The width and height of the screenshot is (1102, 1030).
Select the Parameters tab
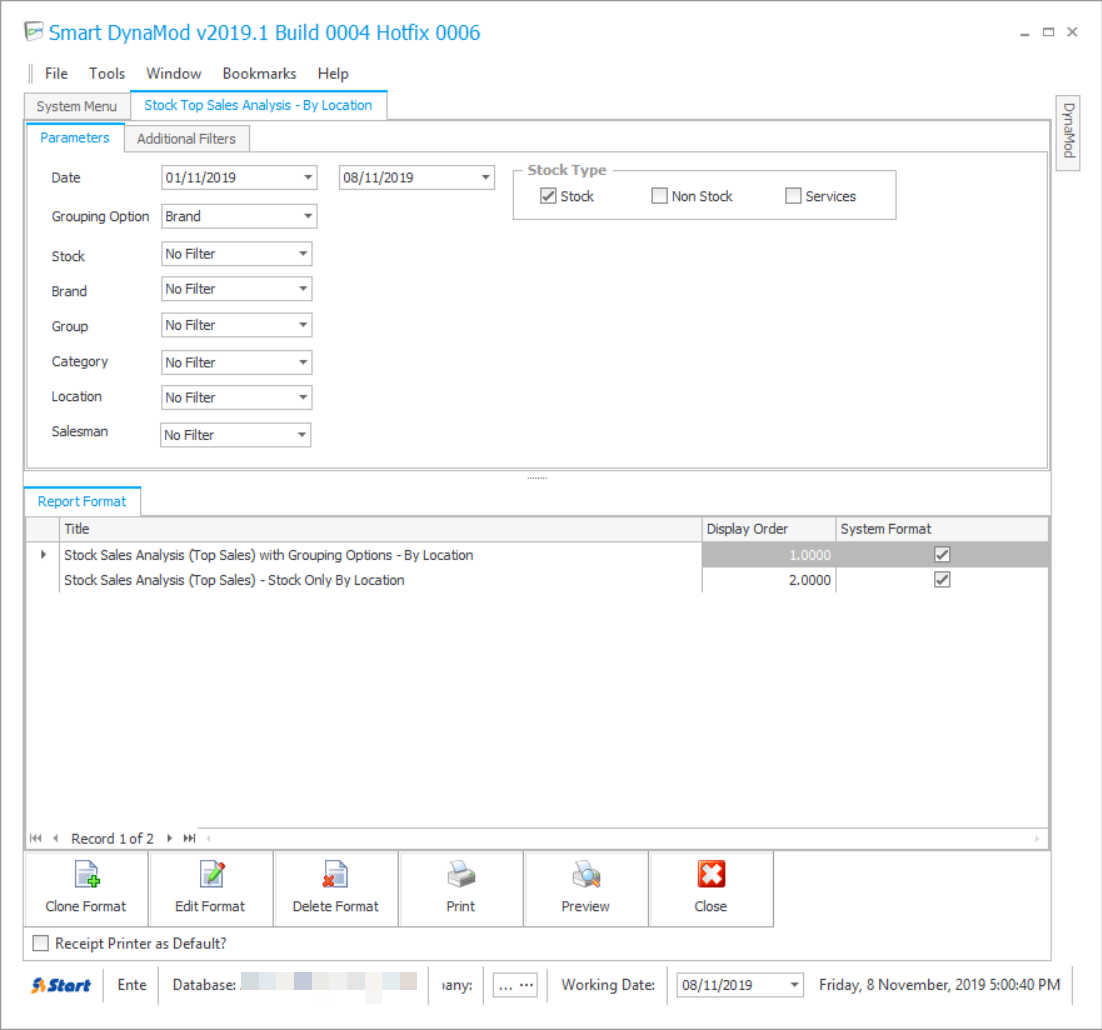click(74, 138)
